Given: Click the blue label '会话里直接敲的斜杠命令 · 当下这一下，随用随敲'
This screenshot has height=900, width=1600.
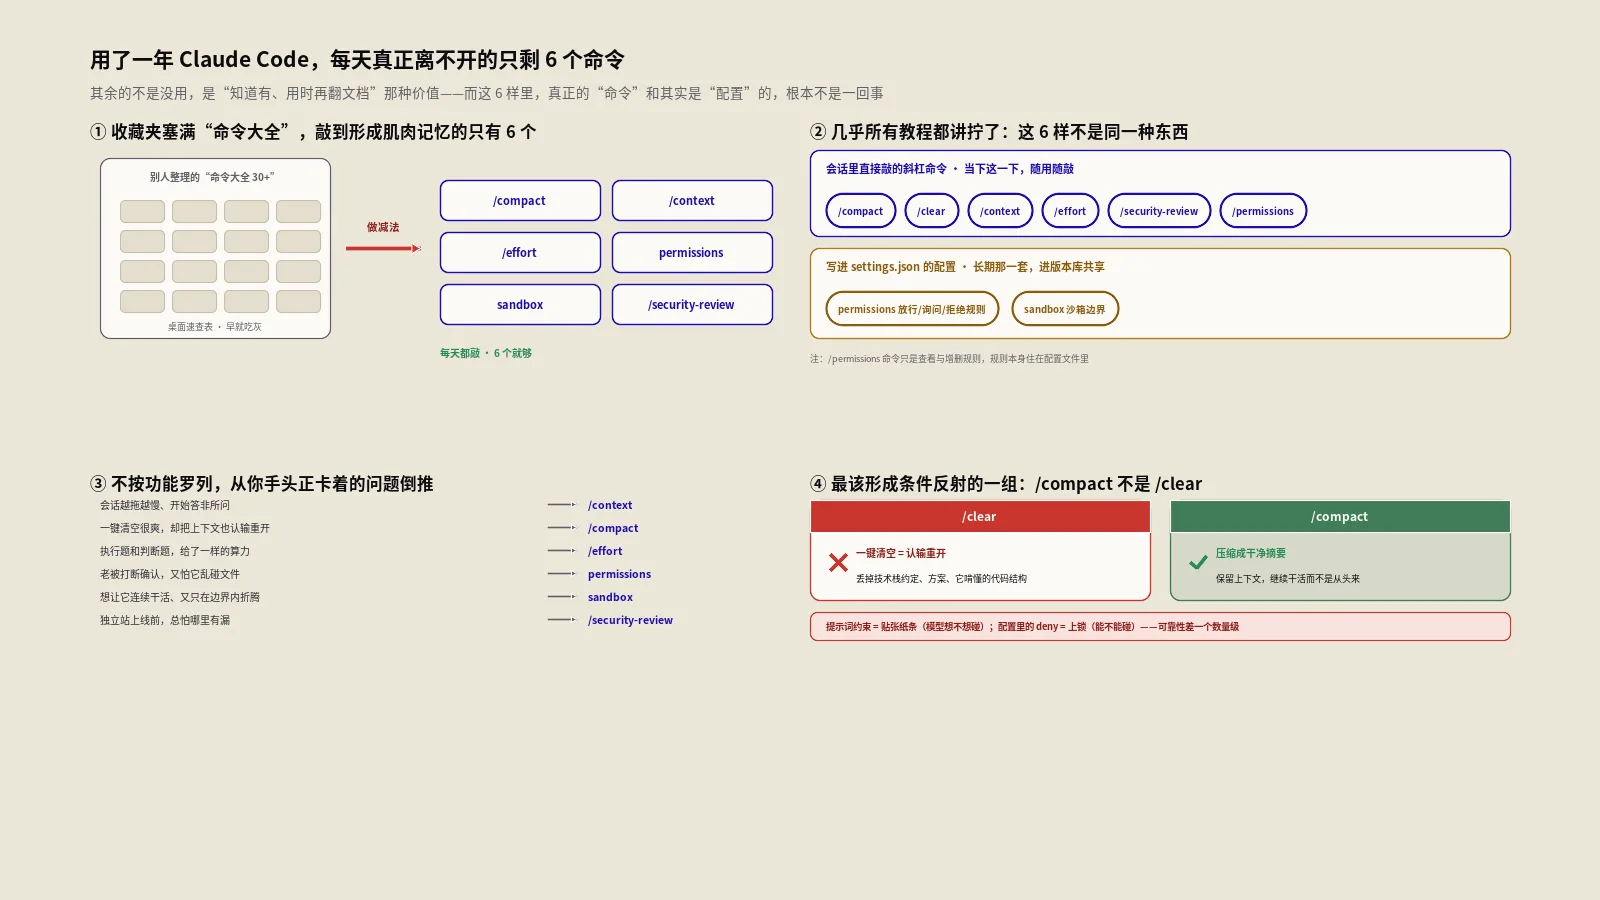Looking at the screenshot, I should tap(950, 169).
